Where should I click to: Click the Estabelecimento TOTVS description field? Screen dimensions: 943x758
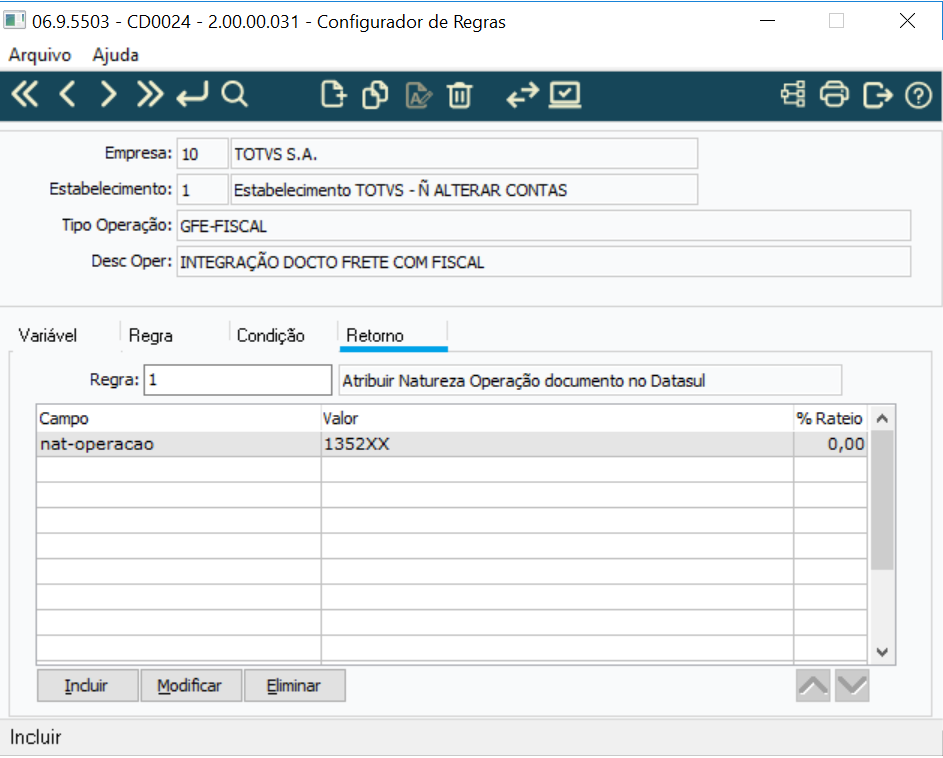(464, 190)
